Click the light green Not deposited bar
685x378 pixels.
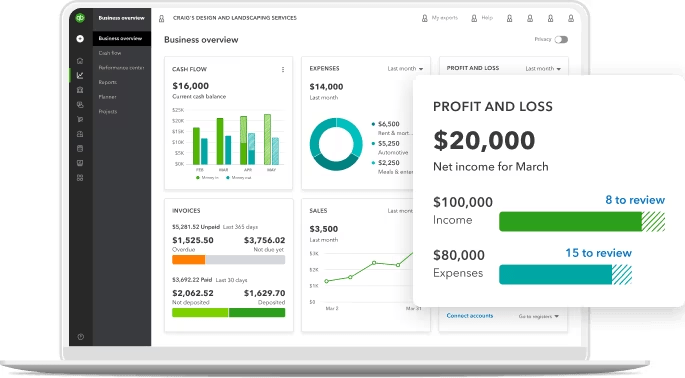(x=200, y=313)
